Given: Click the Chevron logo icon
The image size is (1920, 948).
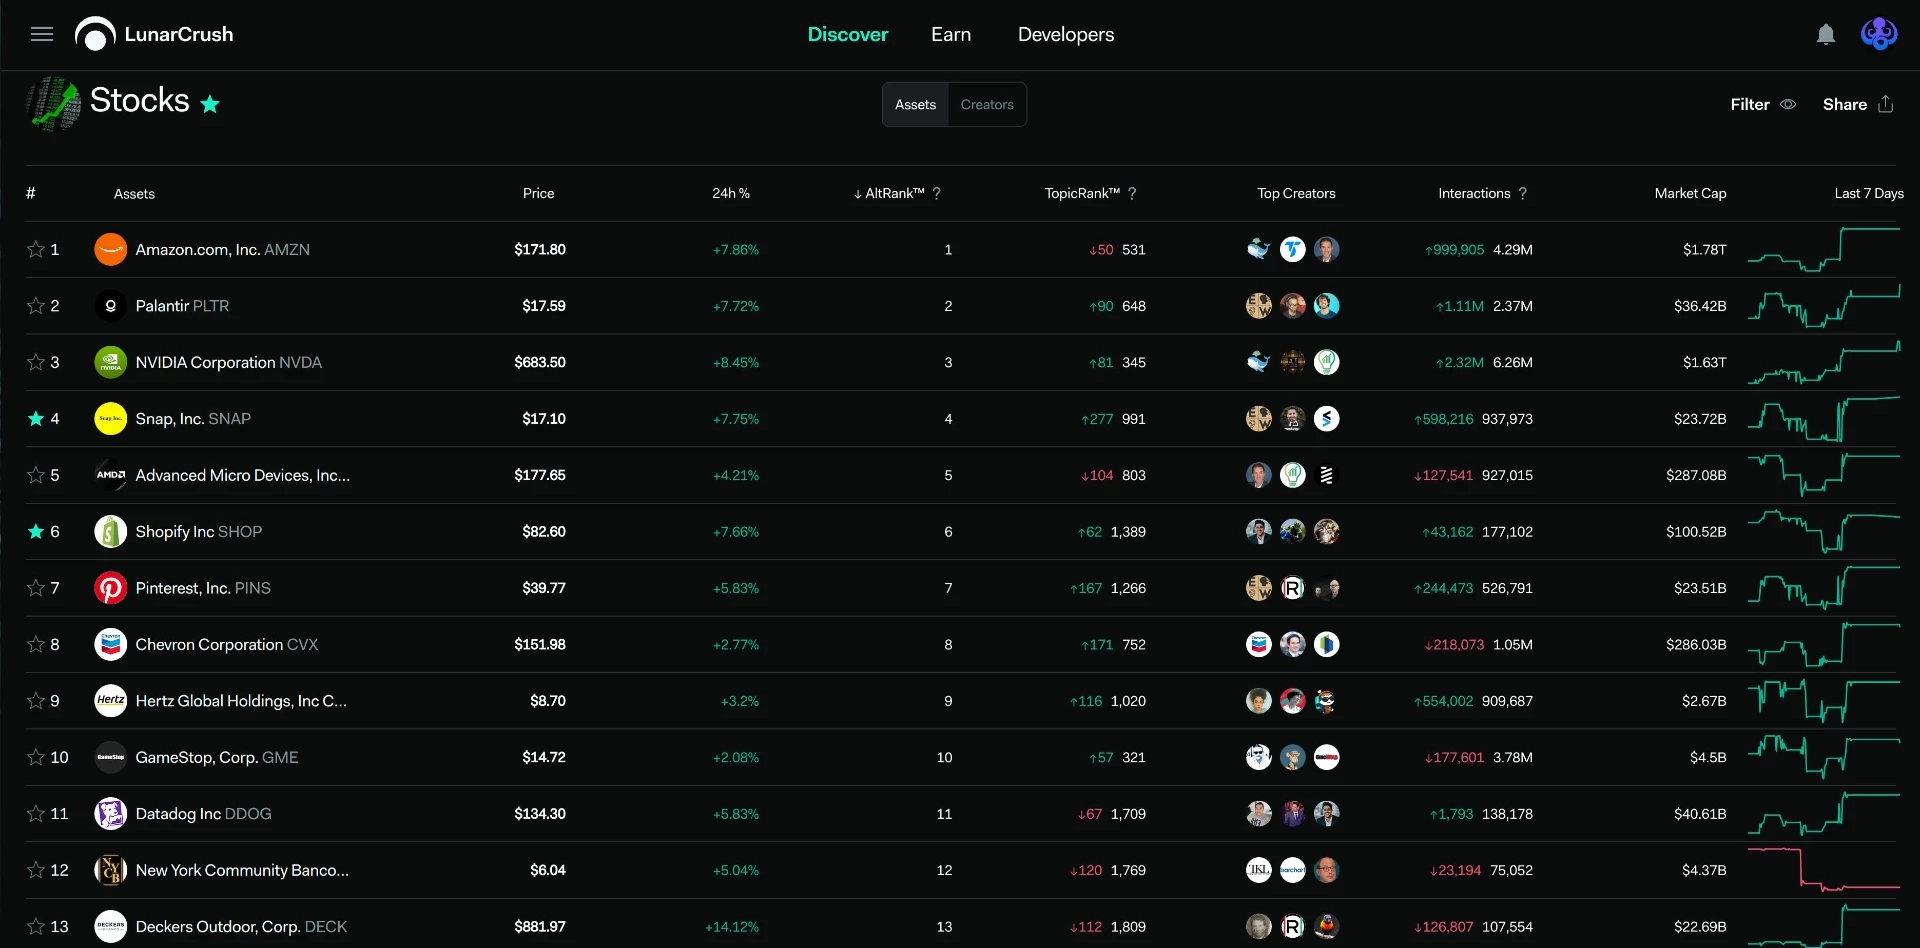Looking at the screenshot, I should [x=110, y=645].
